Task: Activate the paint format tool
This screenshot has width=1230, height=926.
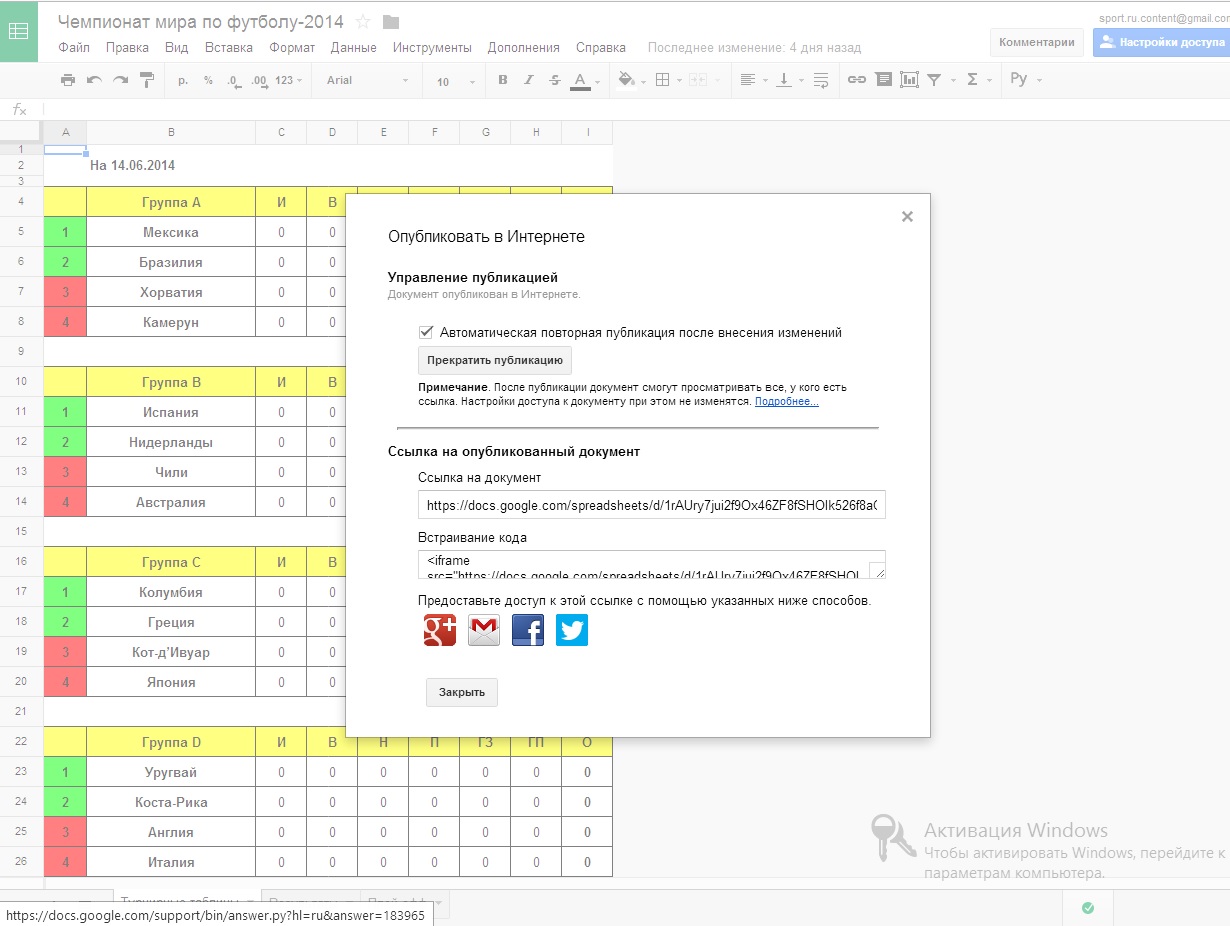Action: (x=147, y=80)
